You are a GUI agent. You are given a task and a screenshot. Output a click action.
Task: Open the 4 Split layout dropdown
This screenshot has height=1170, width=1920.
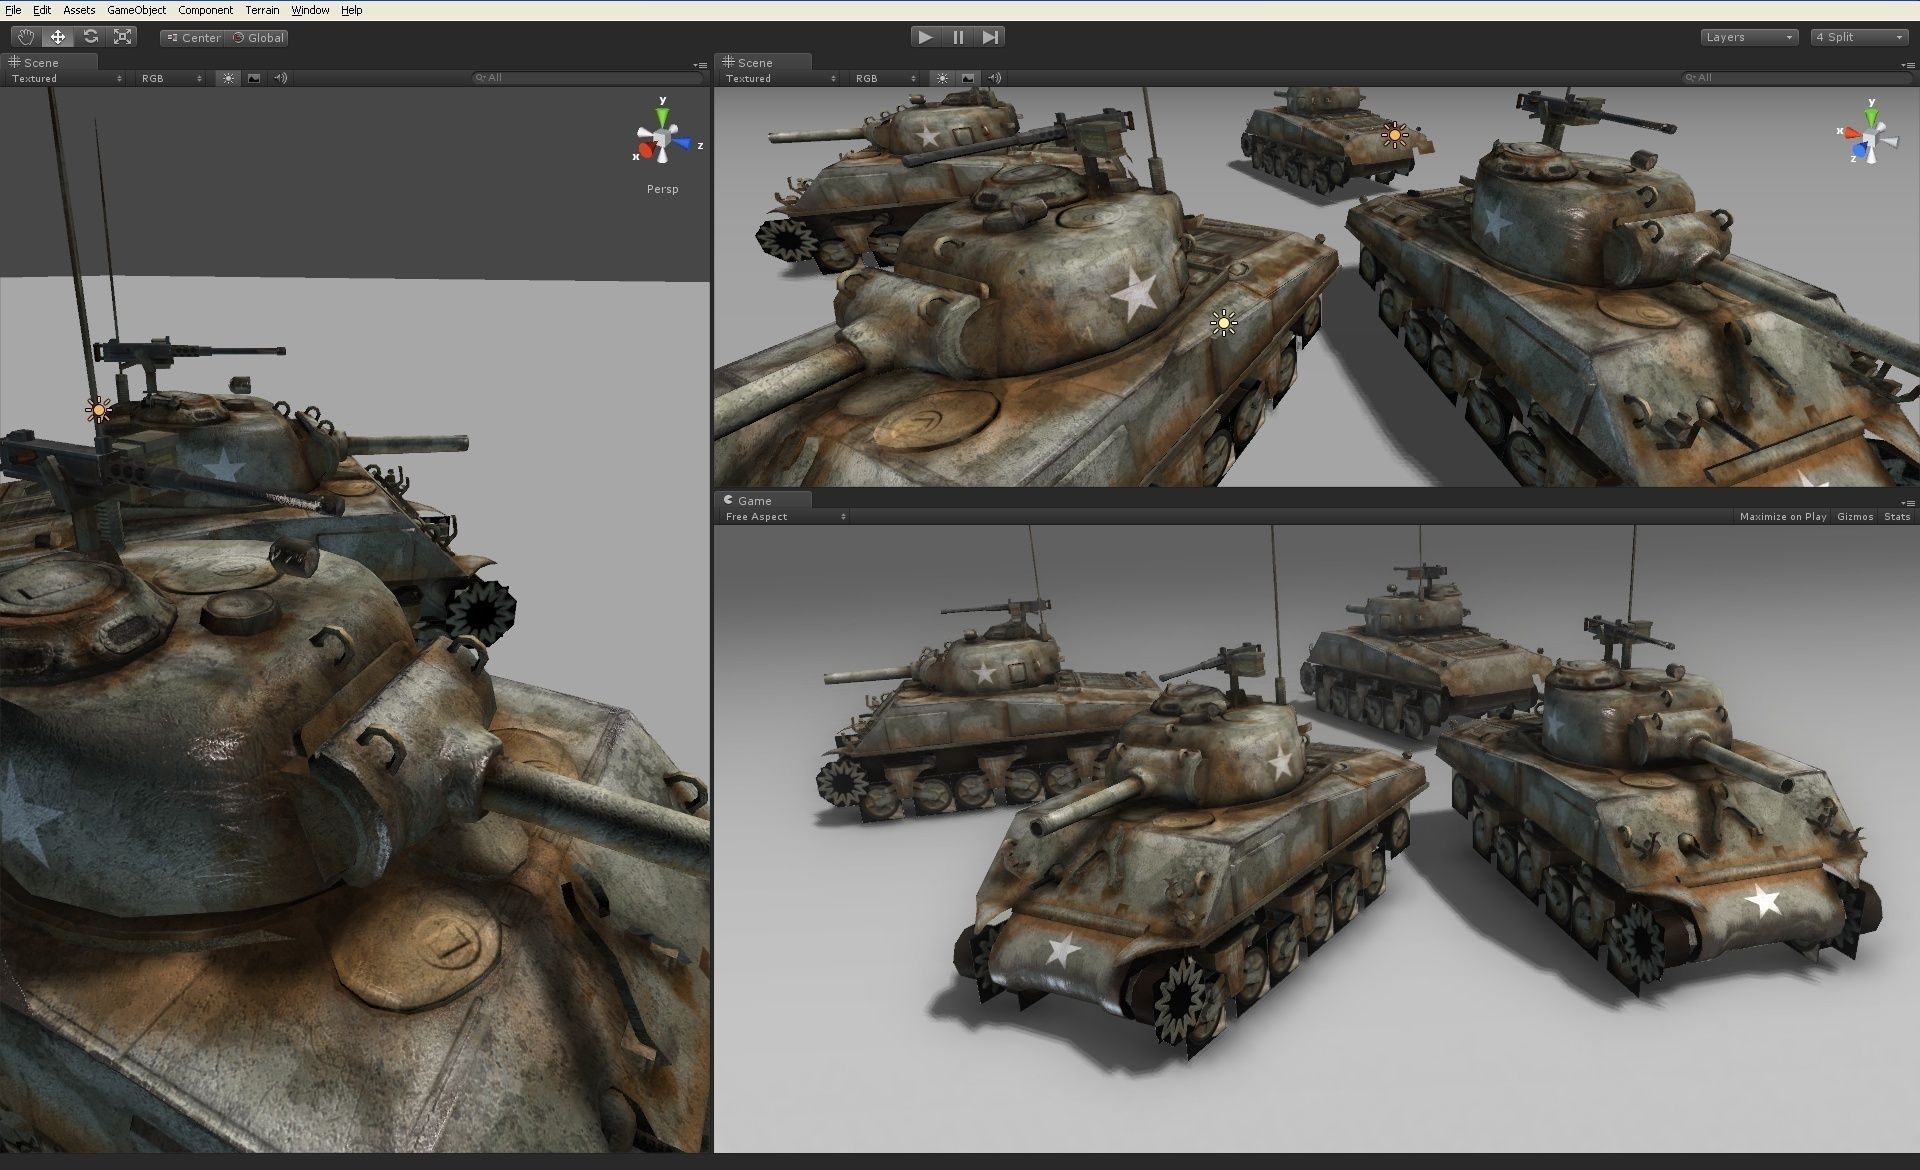(1859, 37)
